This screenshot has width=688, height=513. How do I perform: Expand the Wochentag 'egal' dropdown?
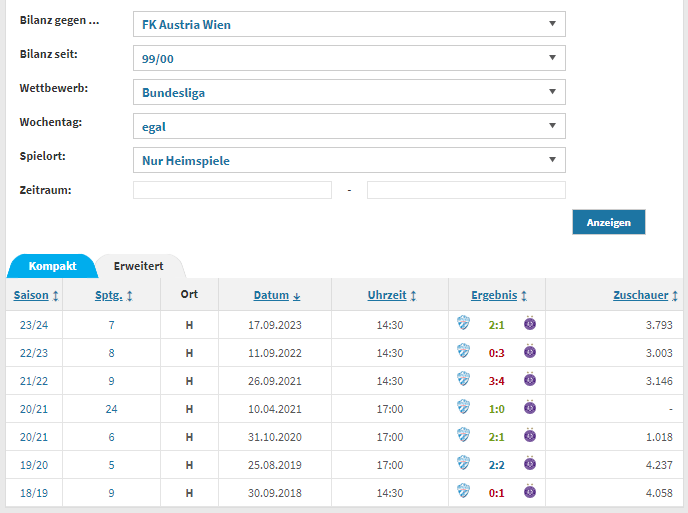click(x=349, y=126)
